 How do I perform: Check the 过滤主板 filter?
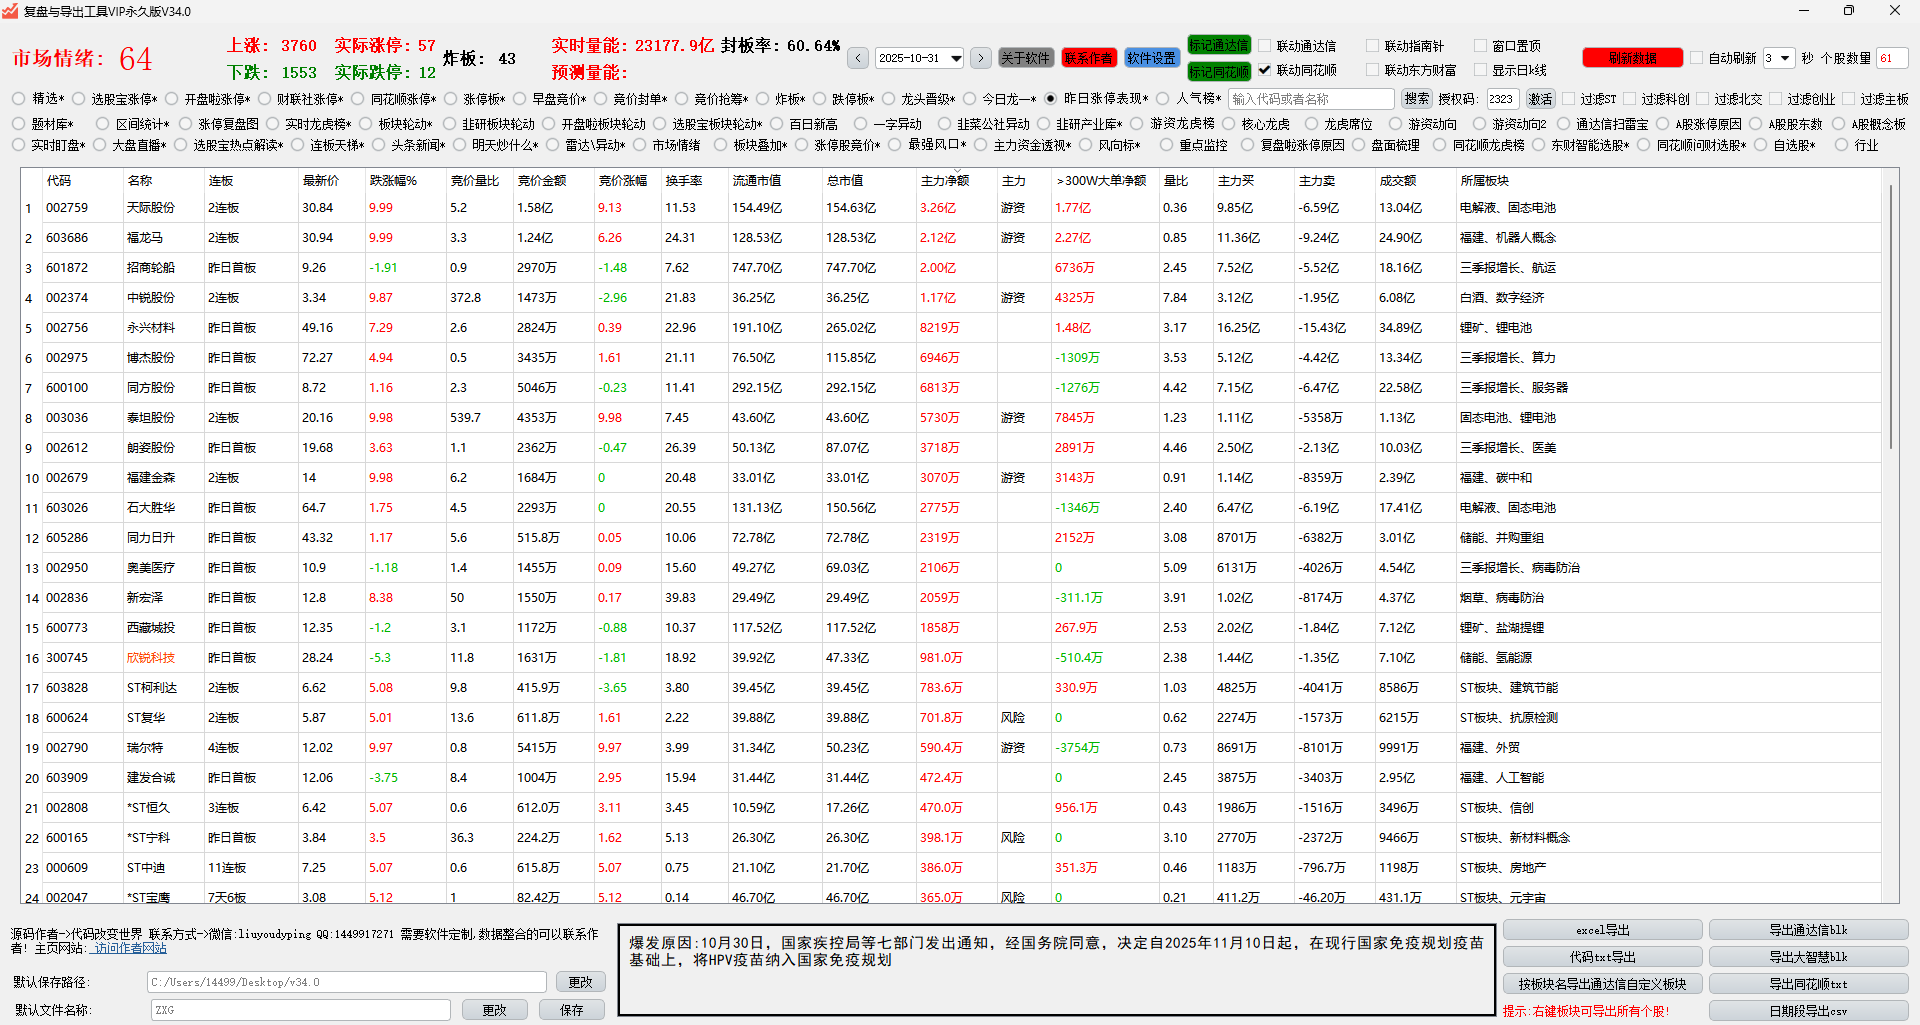pyautogui.click(x=1849, y=99)
